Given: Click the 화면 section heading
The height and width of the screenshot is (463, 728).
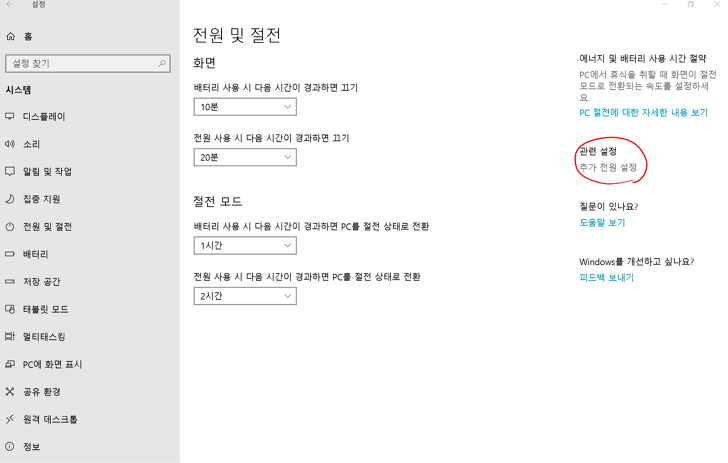Looking at the screenshot, I should 205,63.
